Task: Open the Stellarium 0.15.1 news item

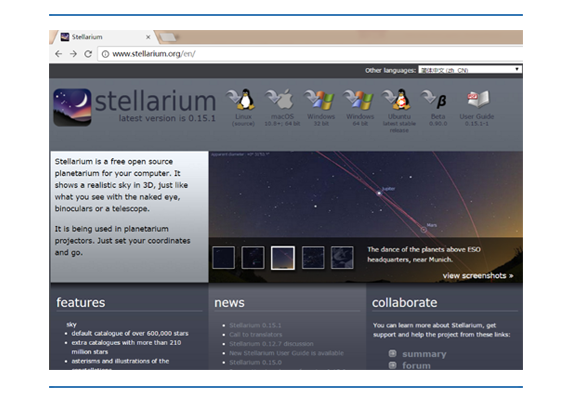Action: point(255,325)
